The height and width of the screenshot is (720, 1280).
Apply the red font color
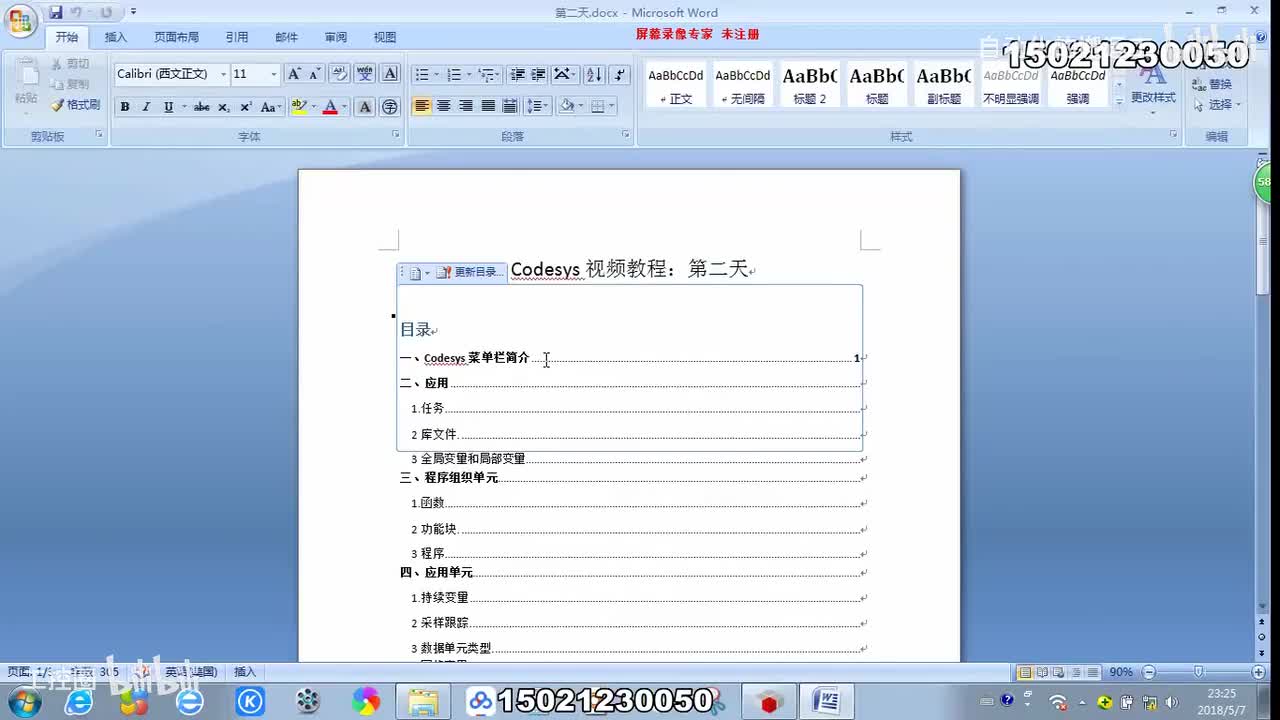[x=330, y=107]
